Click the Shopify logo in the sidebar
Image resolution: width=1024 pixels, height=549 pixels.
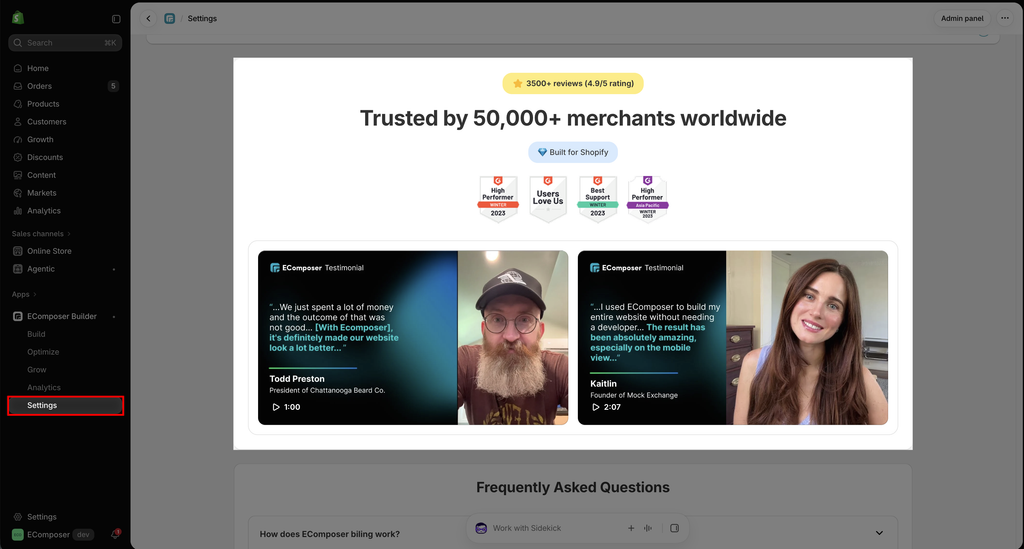pos(18,18)
